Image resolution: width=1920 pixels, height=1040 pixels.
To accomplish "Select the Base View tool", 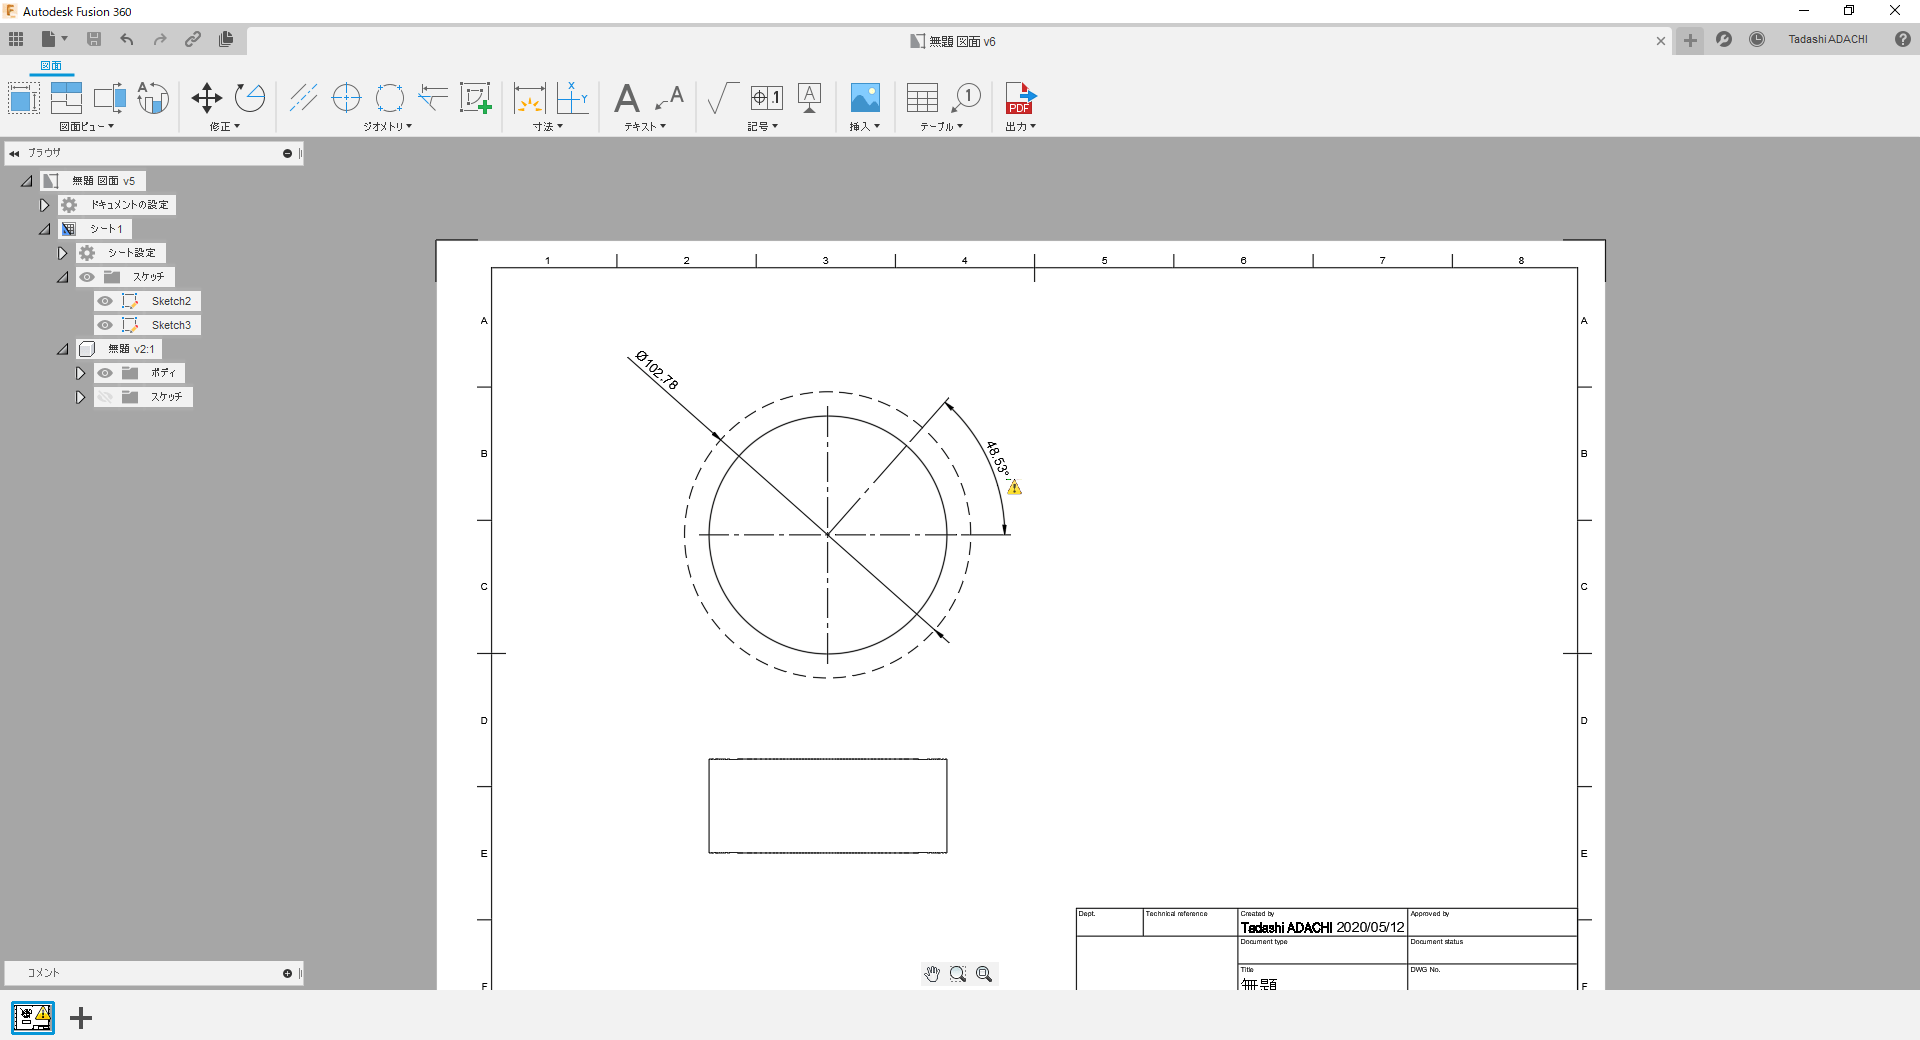I will click(x=23, y=98).
